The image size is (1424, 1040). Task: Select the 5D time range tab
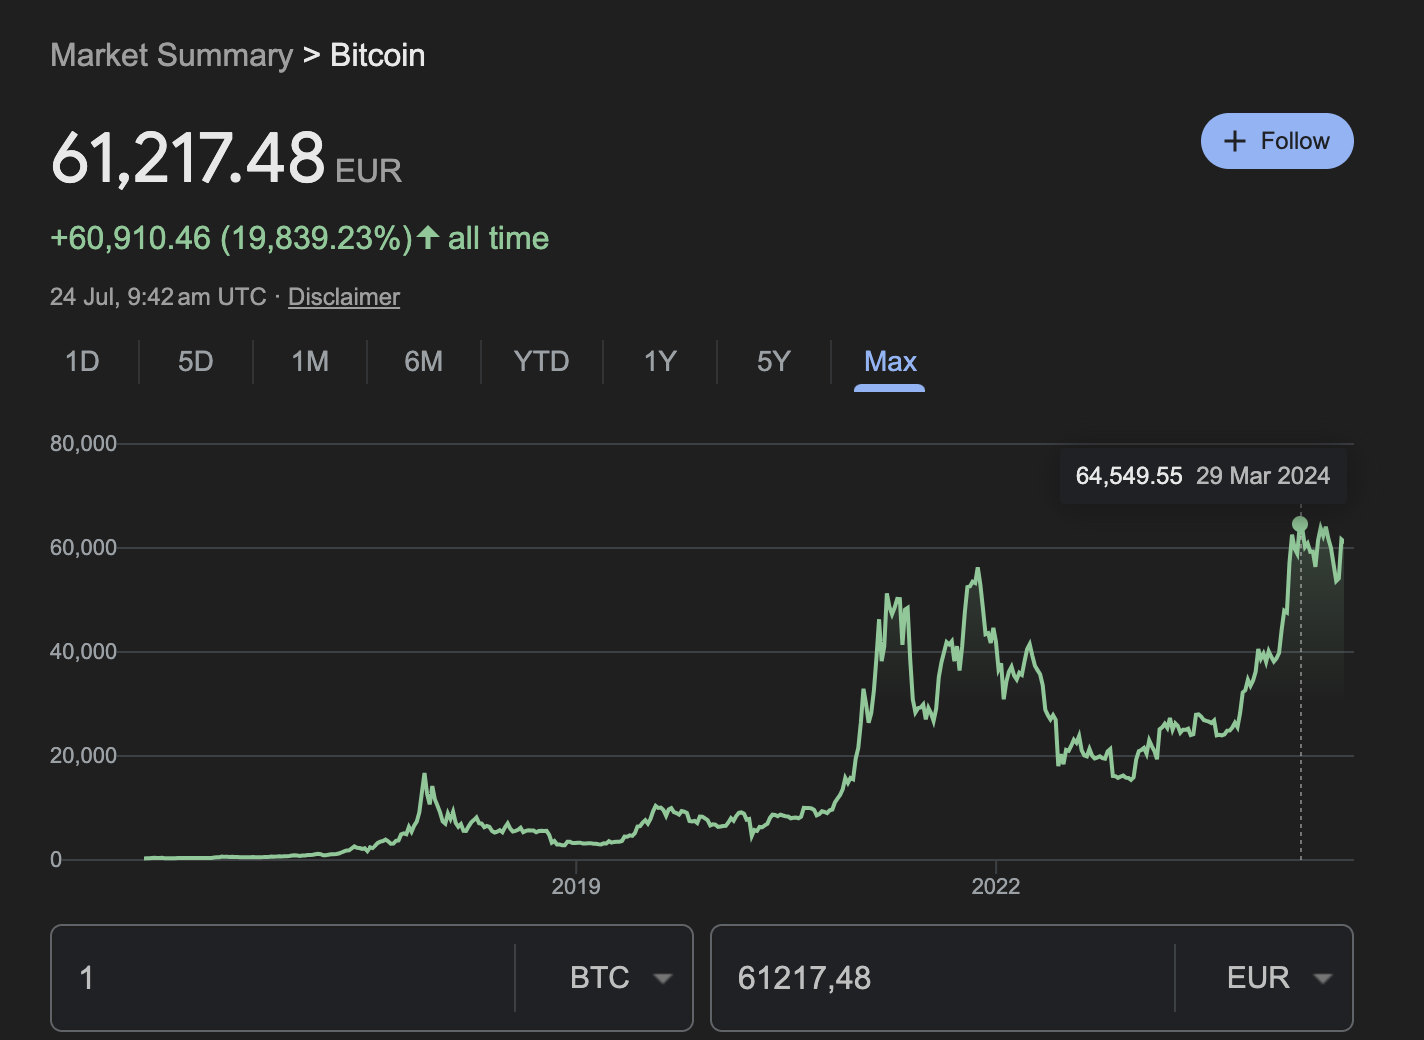[x=195, y=361]
